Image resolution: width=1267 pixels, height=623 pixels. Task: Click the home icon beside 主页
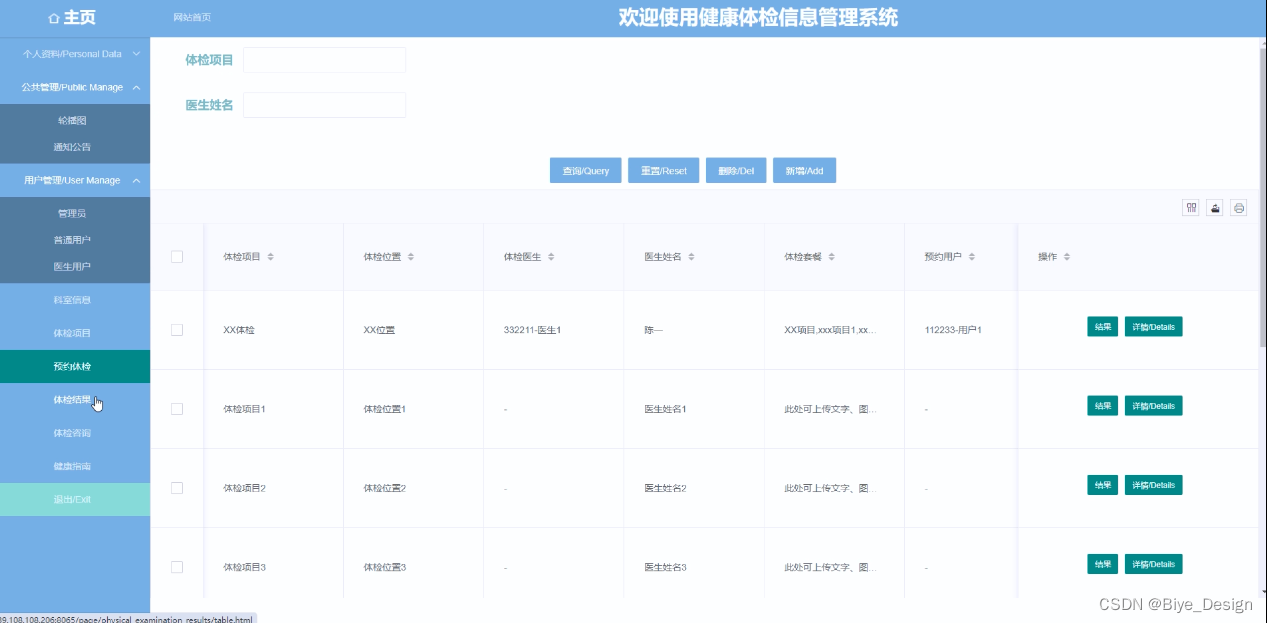click(54, 18)
